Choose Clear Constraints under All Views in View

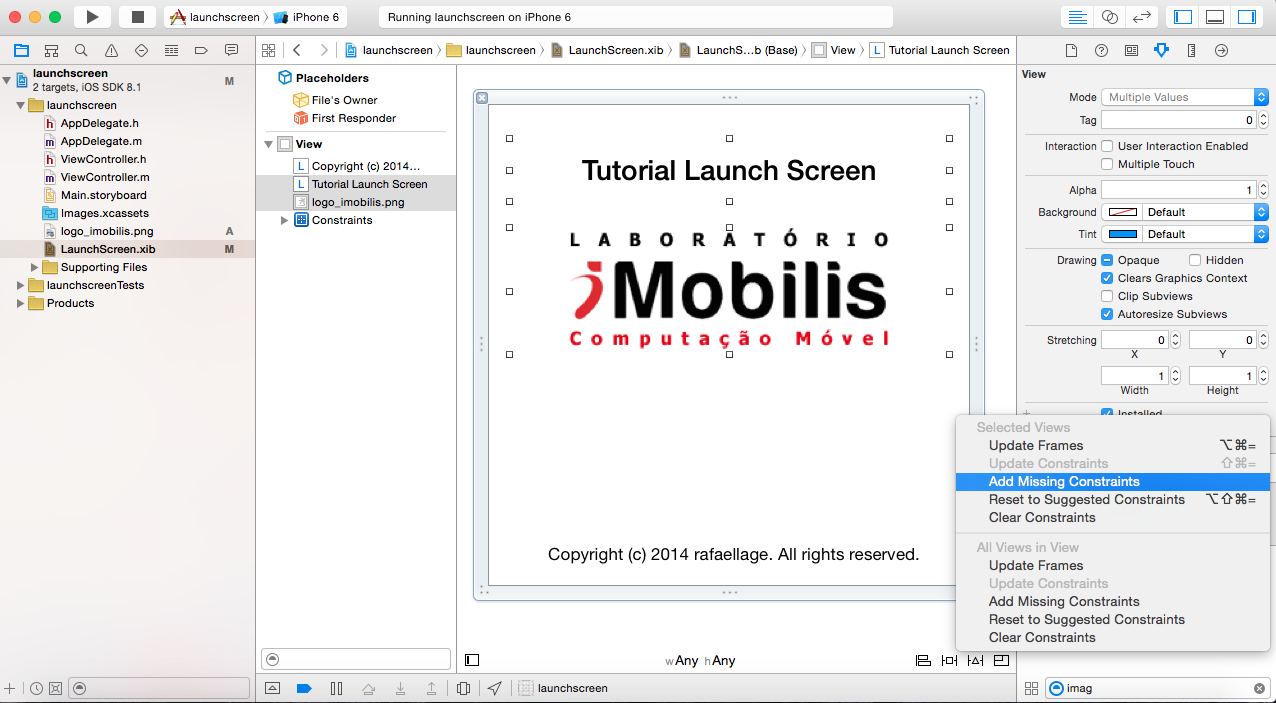click(x=1113, y=637)
